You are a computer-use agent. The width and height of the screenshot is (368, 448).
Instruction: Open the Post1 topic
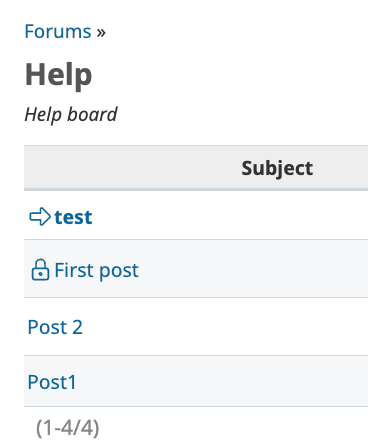click(x=52, y=382)
